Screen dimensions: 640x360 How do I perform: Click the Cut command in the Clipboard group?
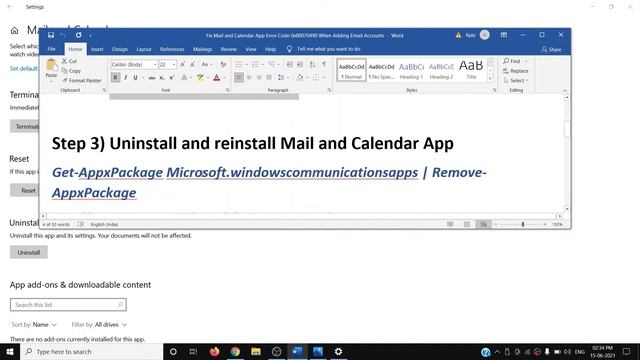[69, 61]
